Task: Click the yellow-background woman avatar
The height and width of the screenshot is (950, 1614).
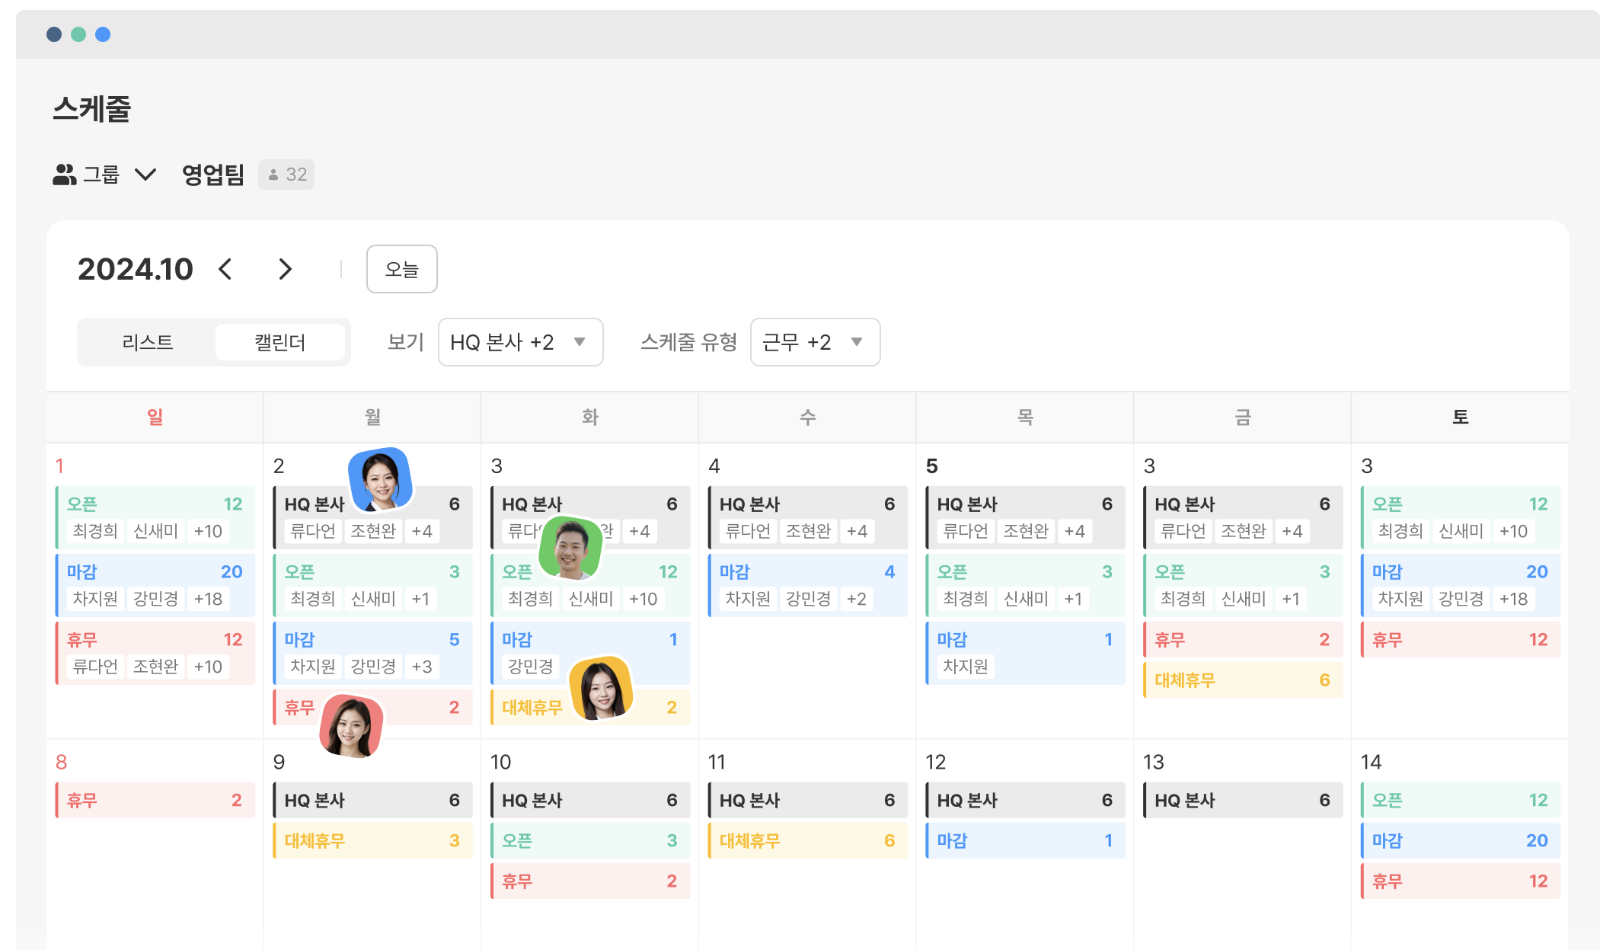Action: [x=601, y=689]
